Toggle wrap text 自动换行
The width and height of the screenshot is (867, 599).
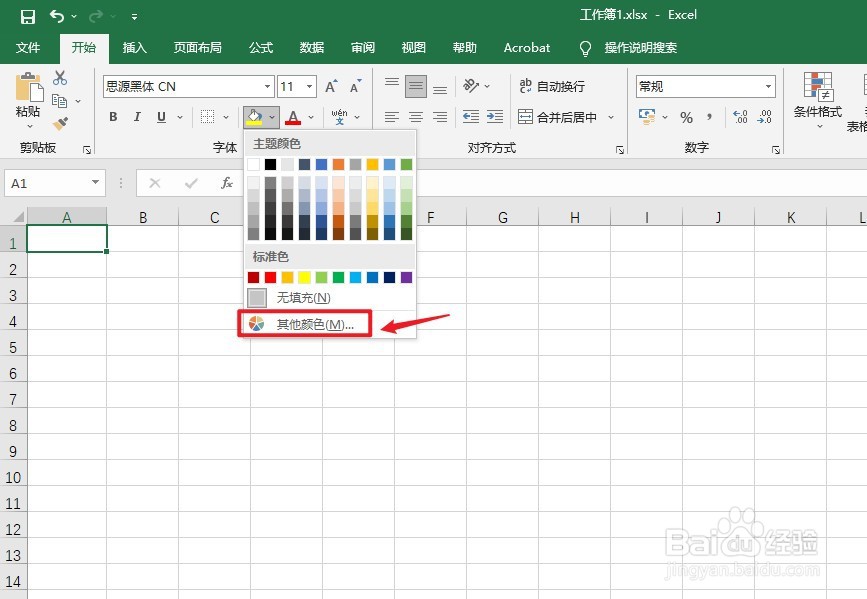[x=552, y=86]
